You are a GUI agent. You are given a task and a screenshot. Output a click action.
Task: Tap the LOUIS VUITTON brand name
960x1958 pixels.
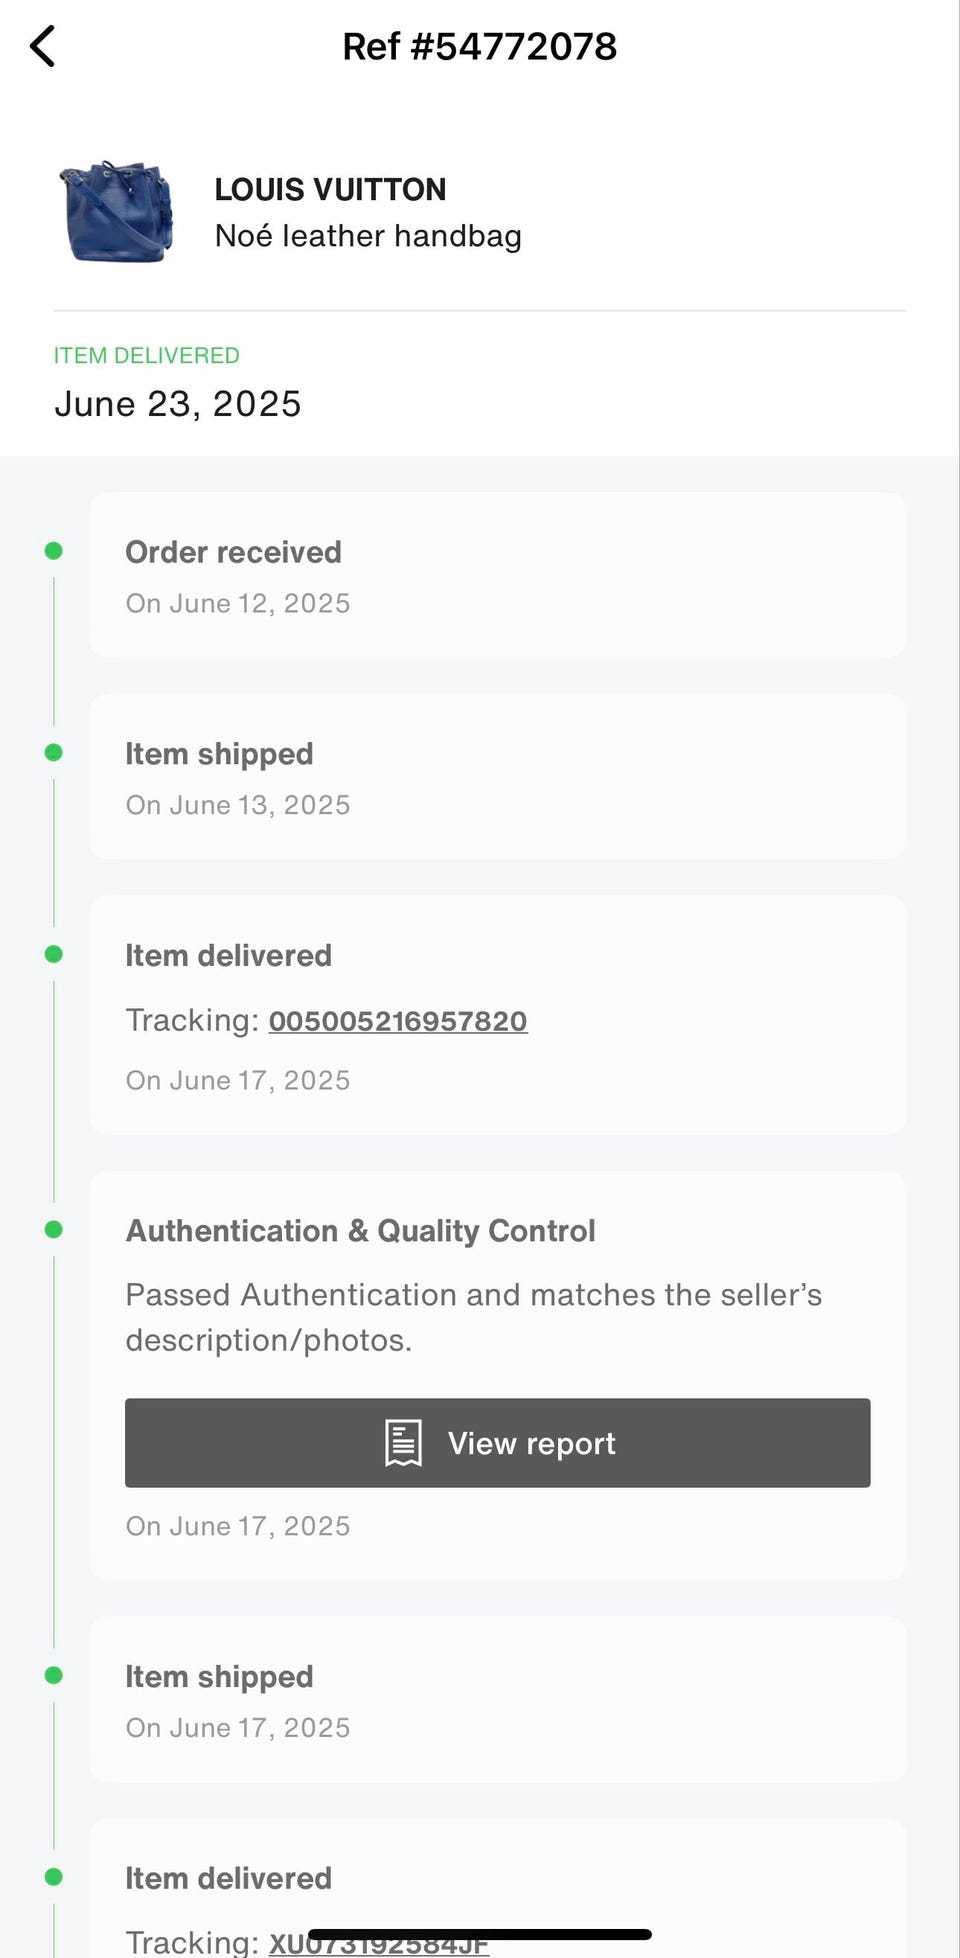click(330, 189)
